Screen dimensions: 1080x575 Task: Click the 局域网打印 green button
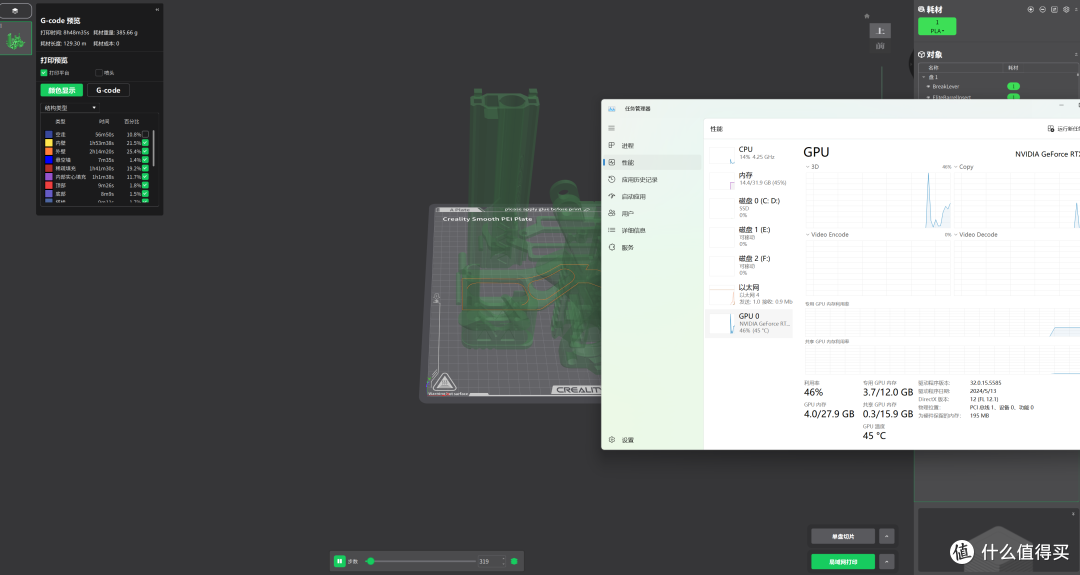(x=843, y=561)
